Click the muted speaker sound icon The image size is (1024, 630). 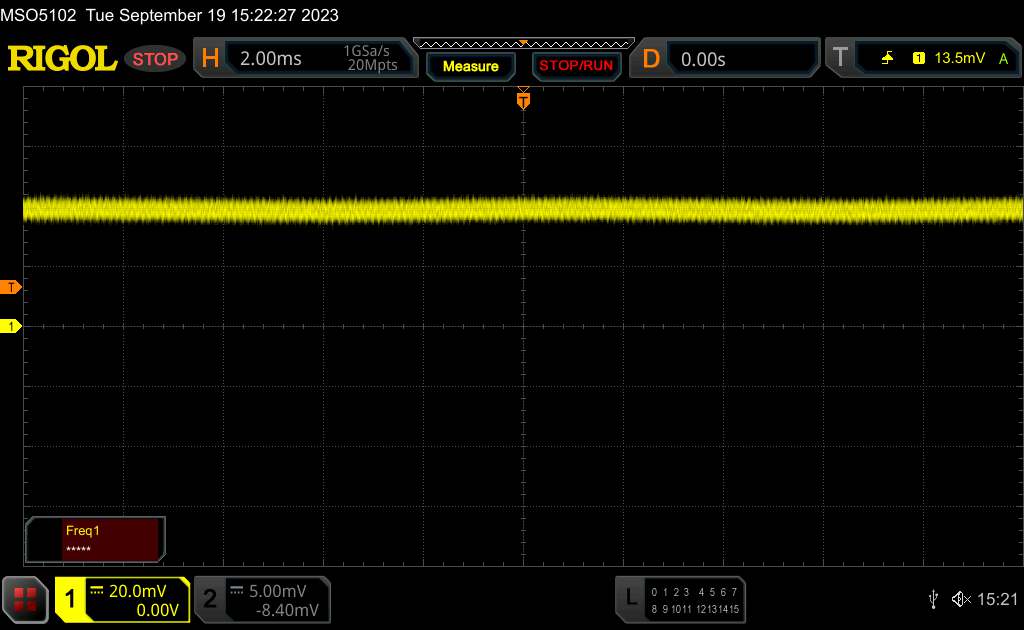[960, 599]
